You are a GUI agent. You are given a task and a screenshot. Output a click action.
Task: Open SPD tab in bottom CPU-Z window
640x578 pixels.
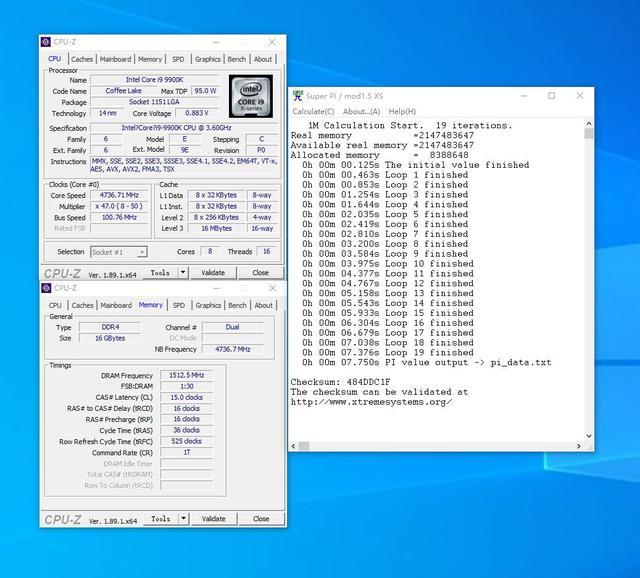pos(179,305)
